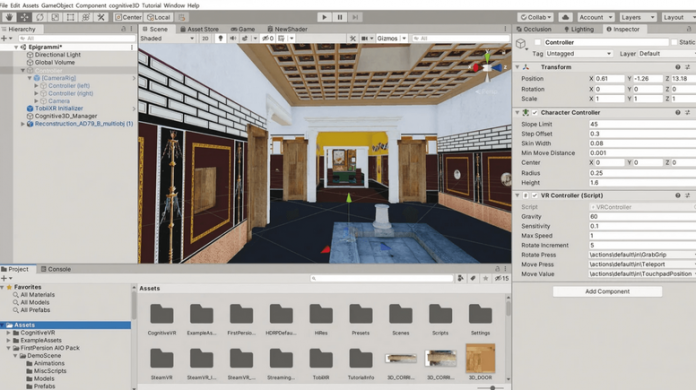Select Cognitive3D_Manager in Hierarchy

click(x=66, y=116)
